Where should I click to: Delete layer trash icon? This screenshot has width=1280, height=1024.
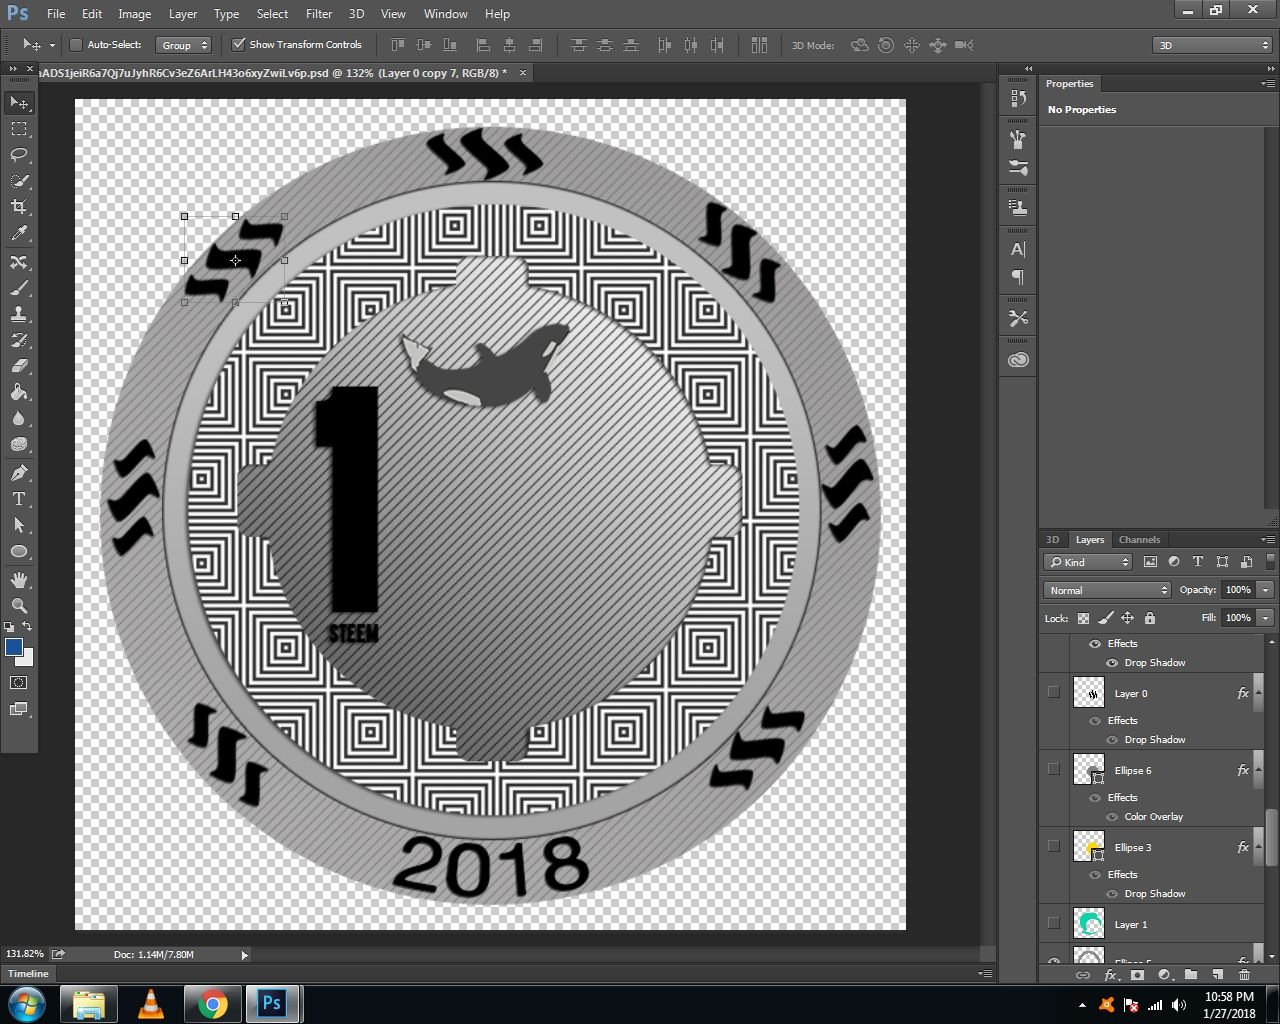pos(1245,975)
